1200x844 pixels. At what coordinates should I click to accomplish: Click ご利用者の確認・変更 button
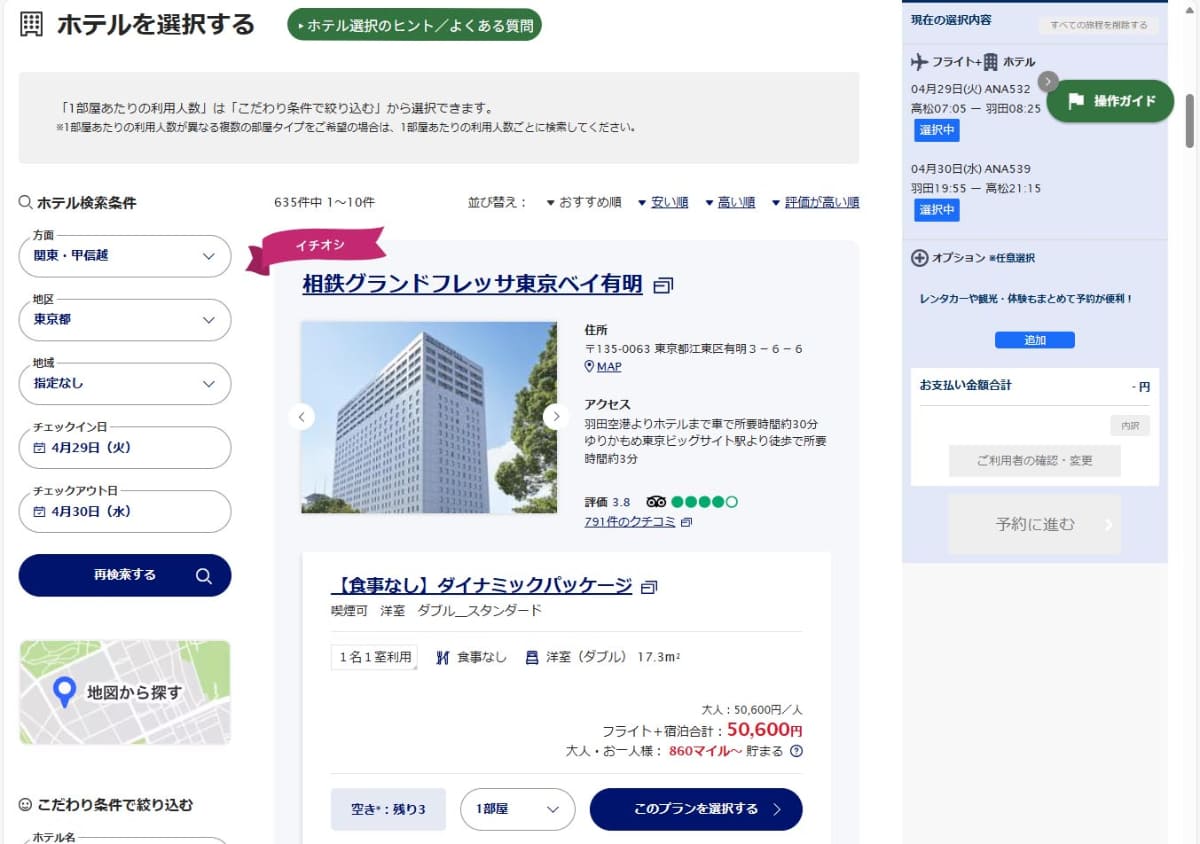click(x=1035, y=461)
